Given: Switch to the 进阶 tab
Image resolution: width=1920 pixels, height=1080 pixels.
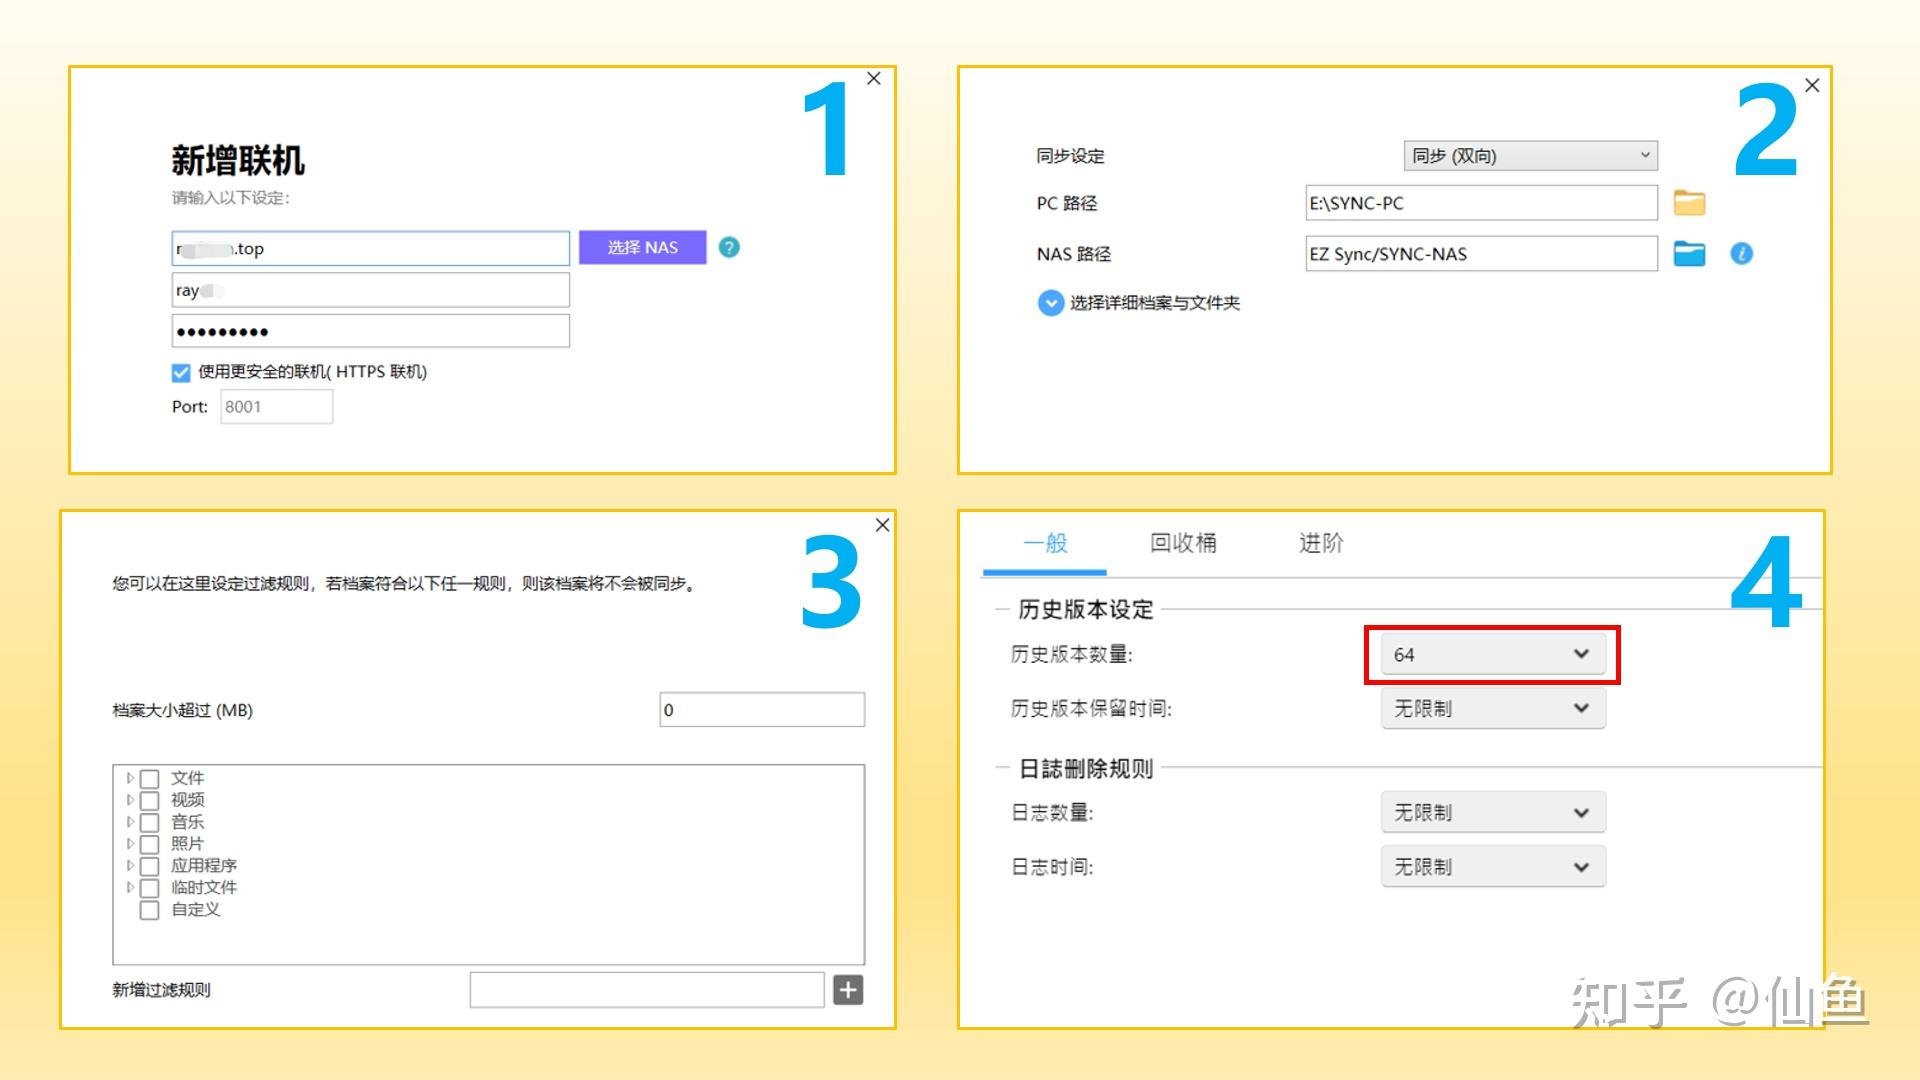Looking at the screenshot, I should point(1321,543).
